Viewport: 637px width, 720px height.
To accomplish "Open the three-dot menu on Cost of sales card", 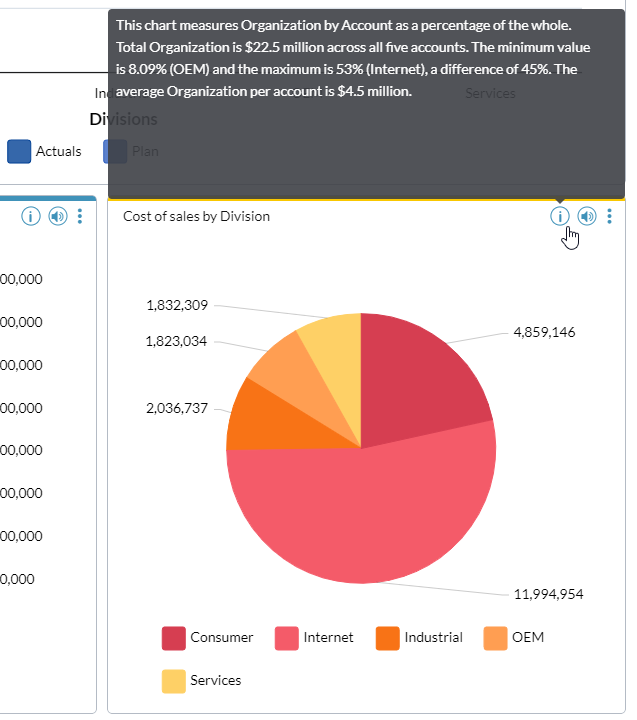I will point(609,216).
